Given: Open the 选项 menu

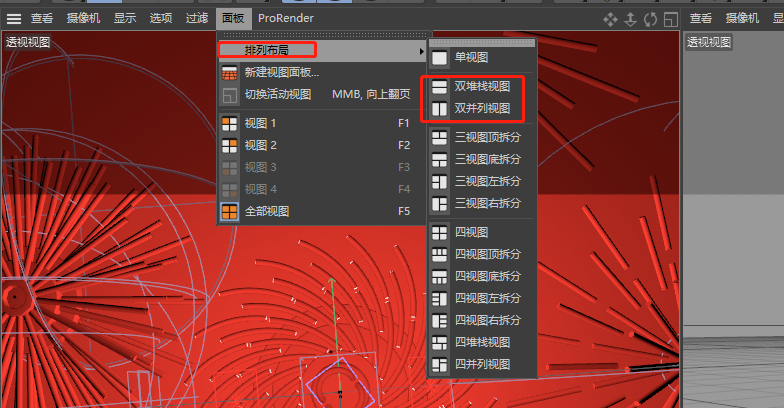Looking at the screenshot, I should 161,18.
